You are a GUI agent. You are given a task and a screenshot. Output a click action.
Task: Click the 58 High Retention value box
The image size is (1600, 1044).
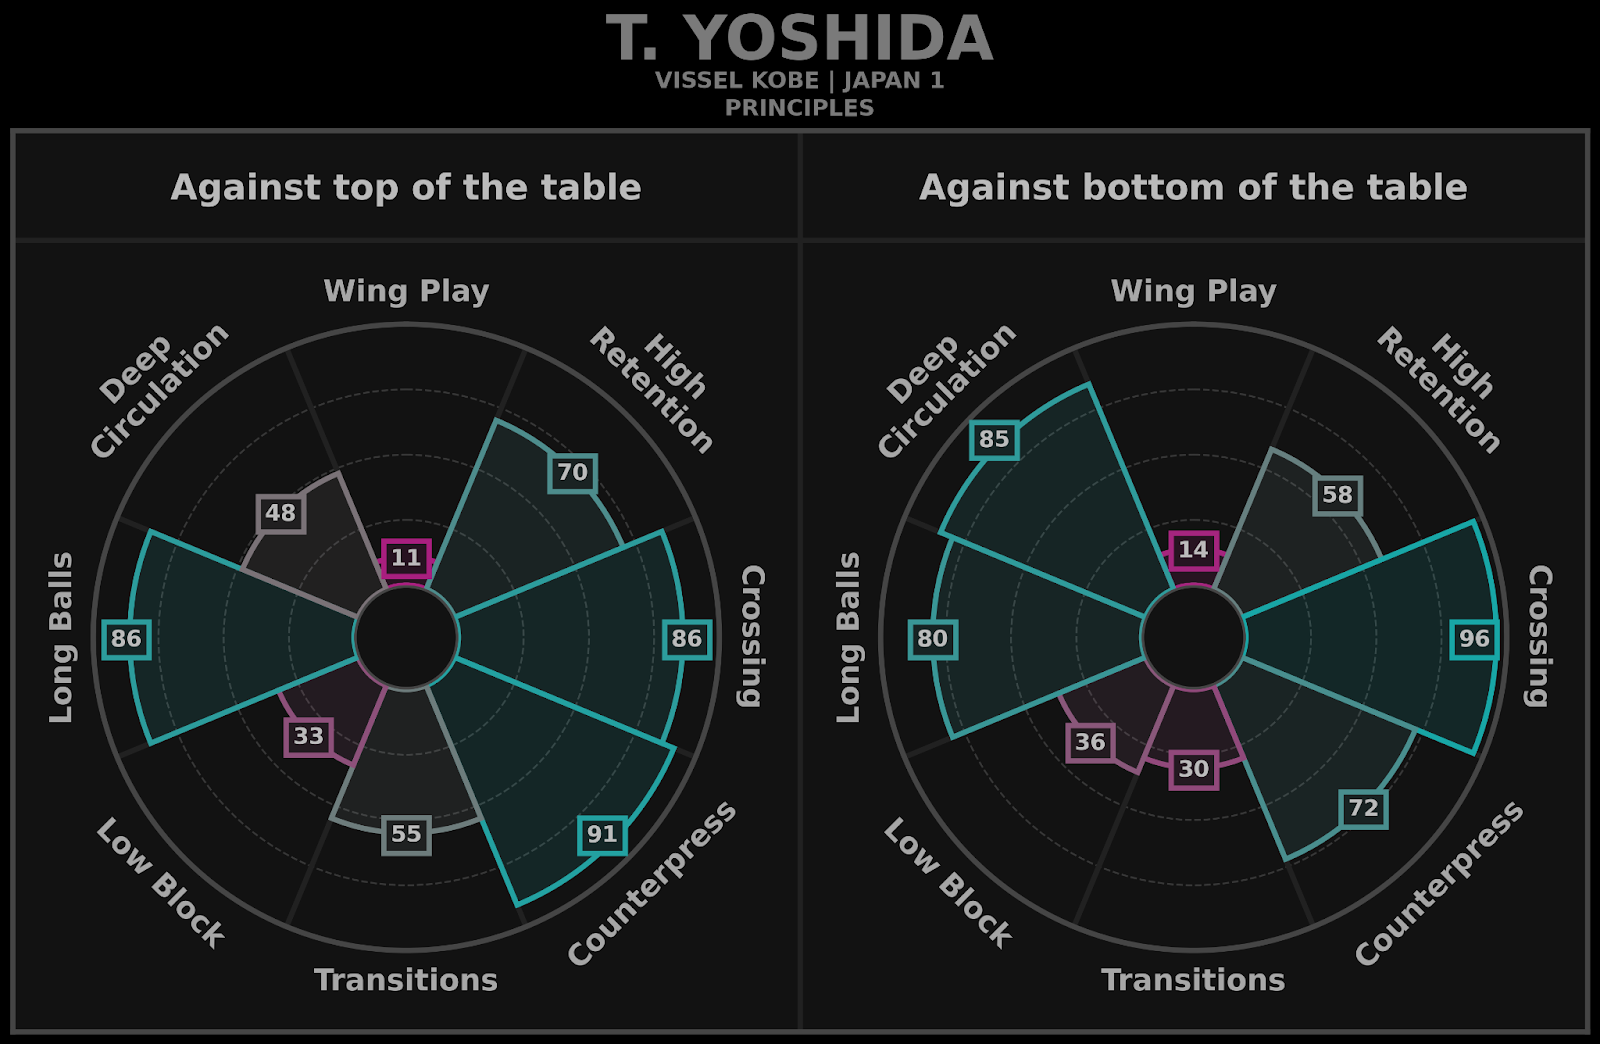1337,495
